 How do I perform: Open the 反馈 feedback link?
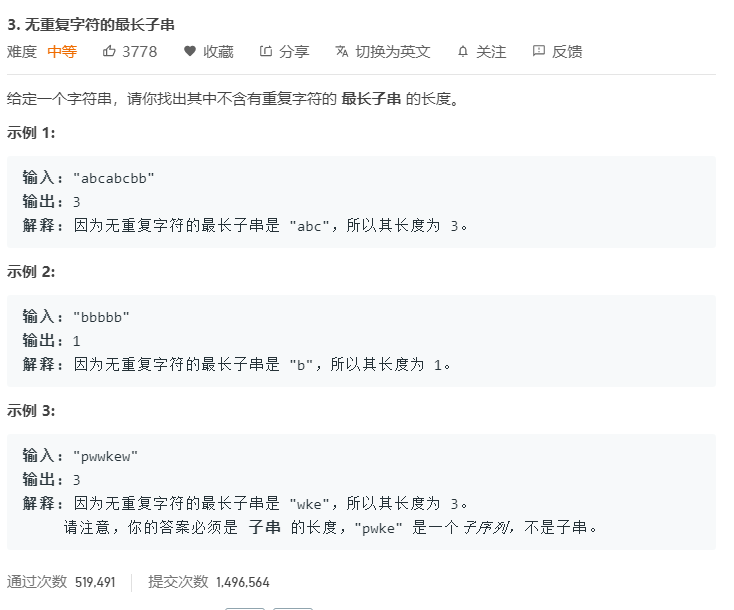(x=567, y=51)
